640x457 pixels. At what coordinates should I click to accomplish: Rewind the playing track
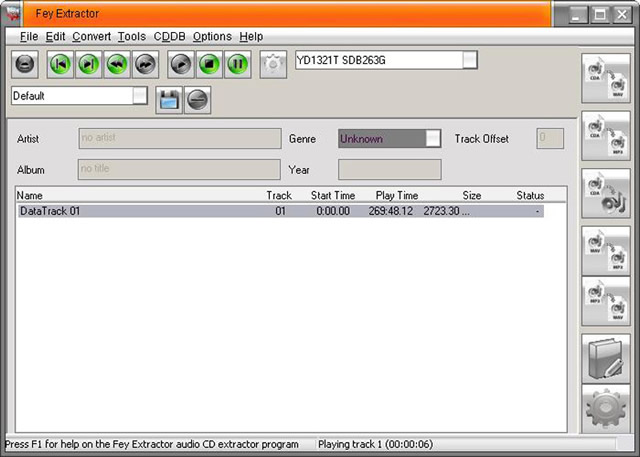coord(117,64)
